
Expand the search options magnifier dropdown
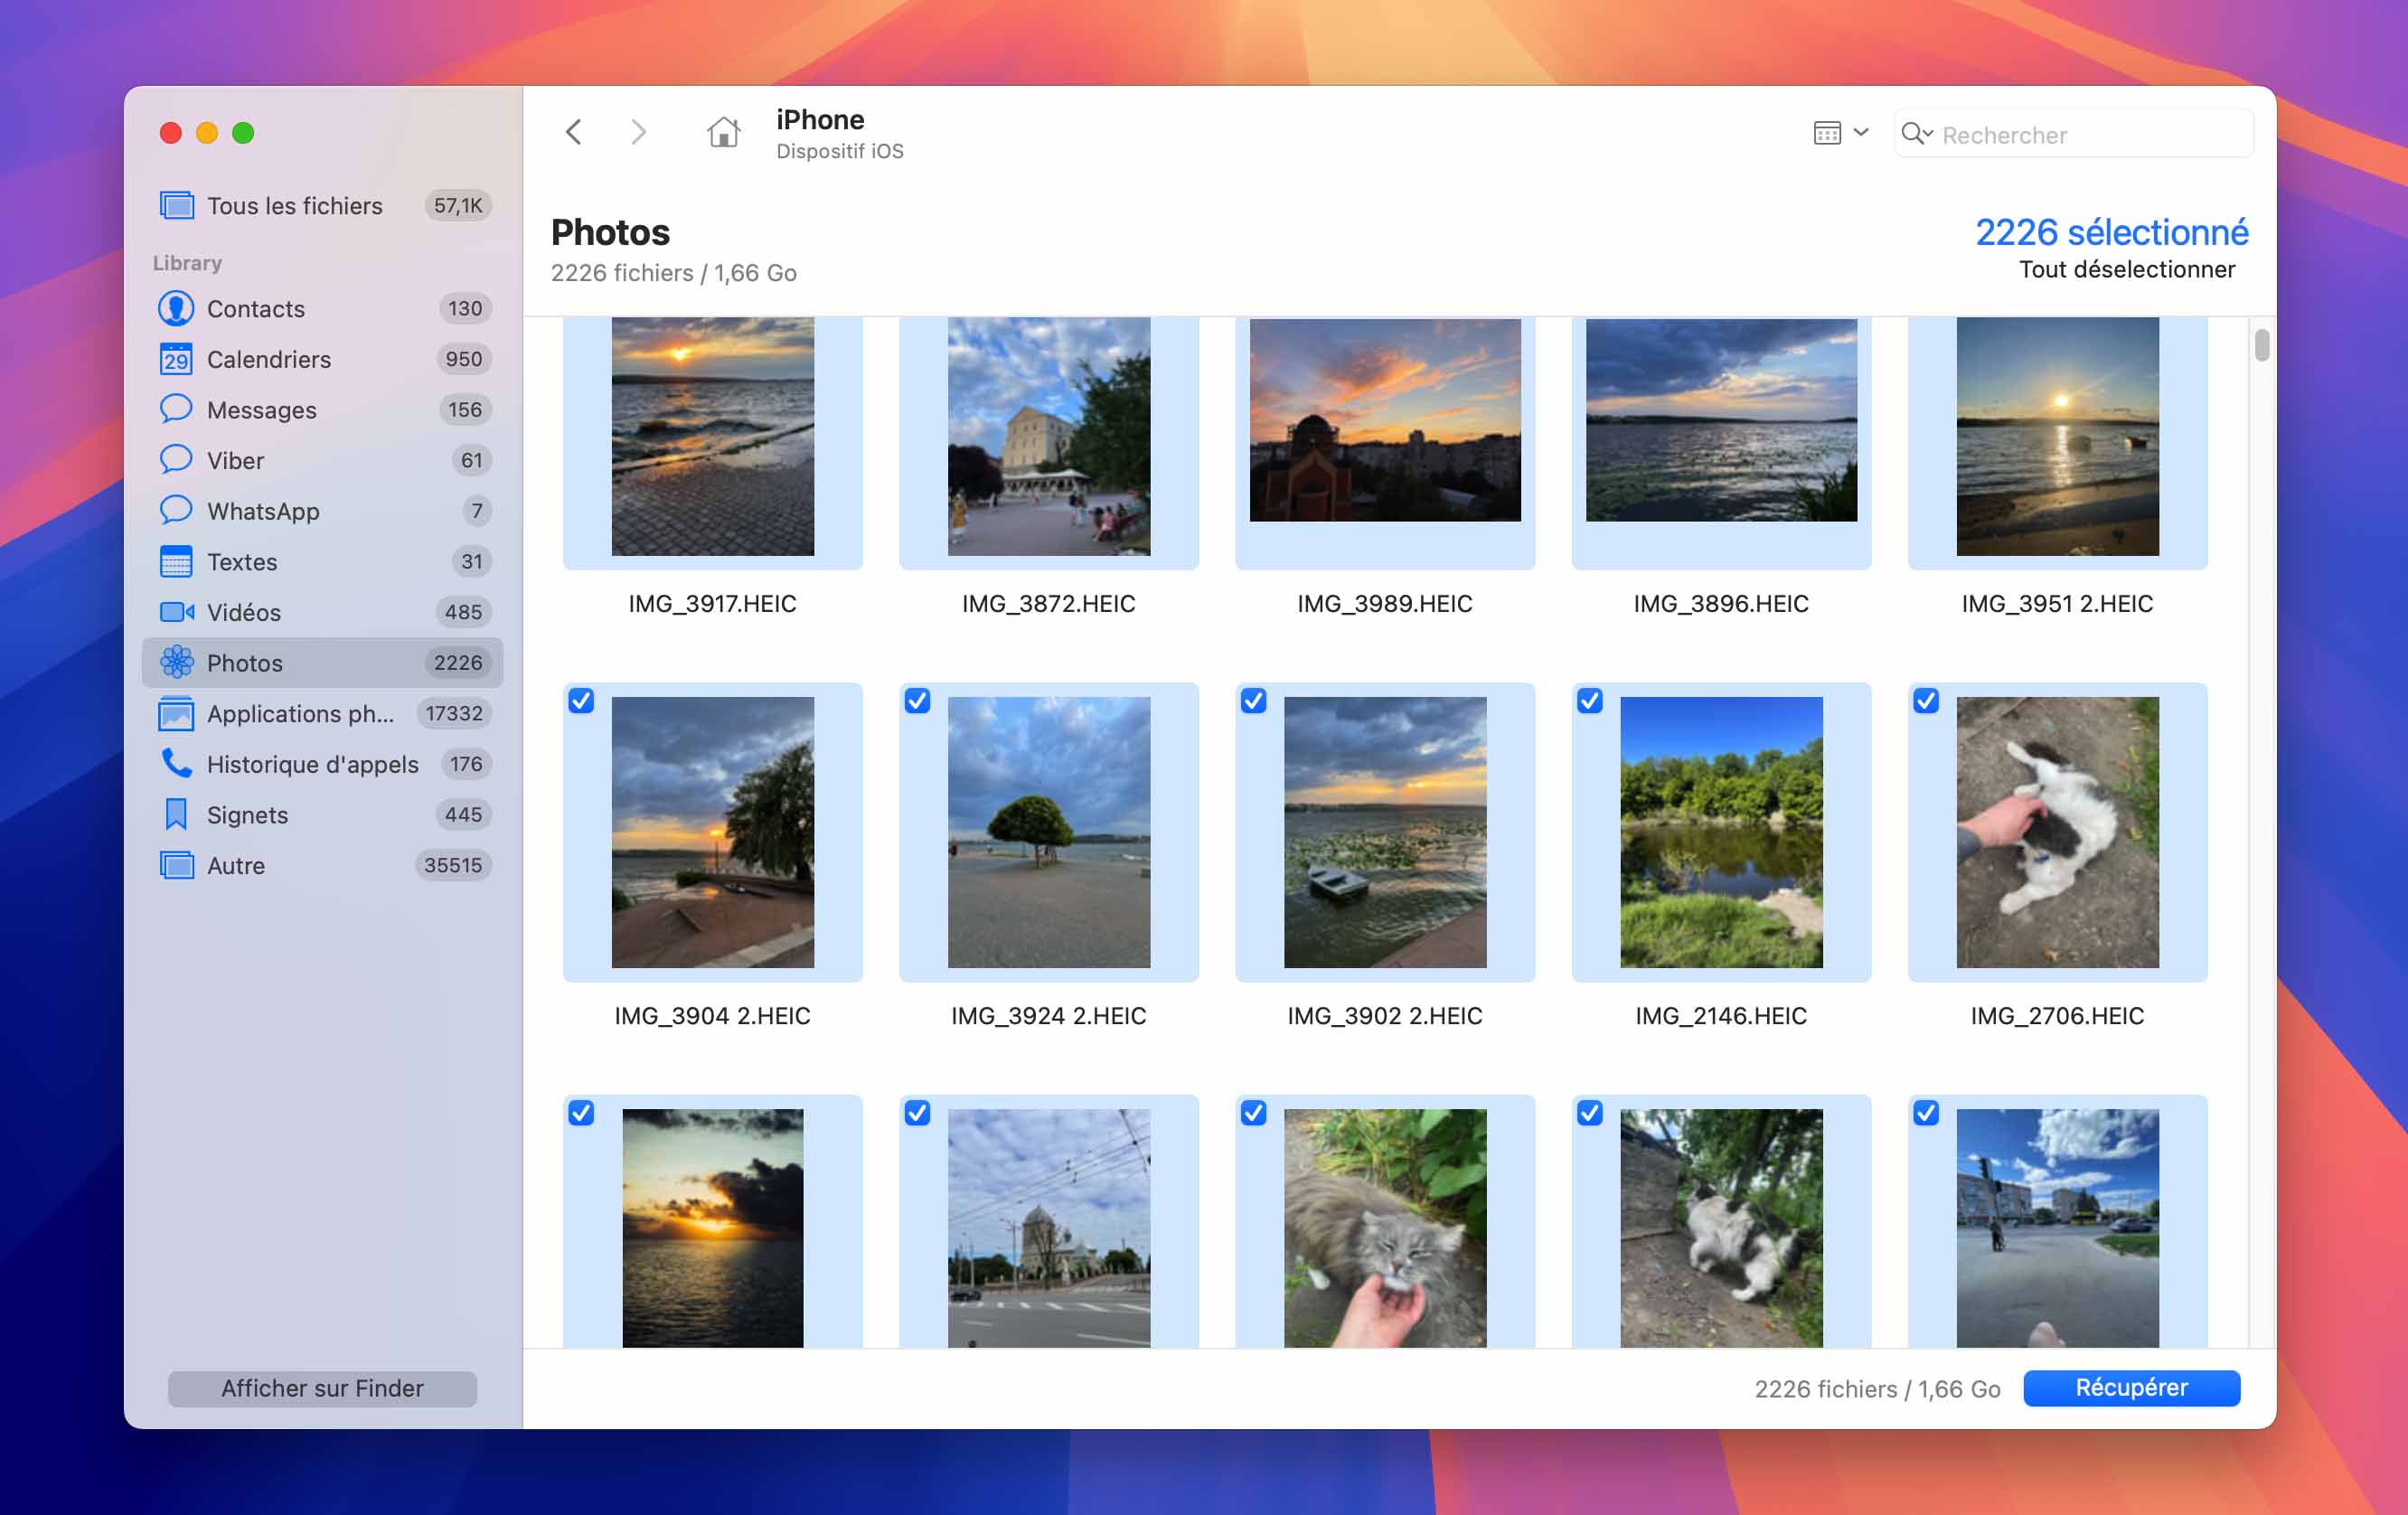click(x=1916, y=133)
